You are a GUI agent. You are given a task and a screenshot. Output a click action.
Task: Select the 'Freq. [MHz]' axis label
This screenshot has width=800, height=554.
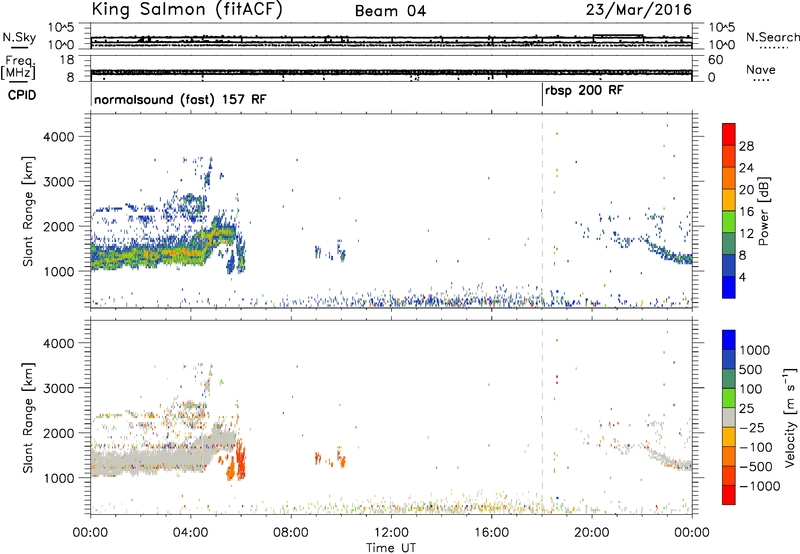tap(18, 67)
